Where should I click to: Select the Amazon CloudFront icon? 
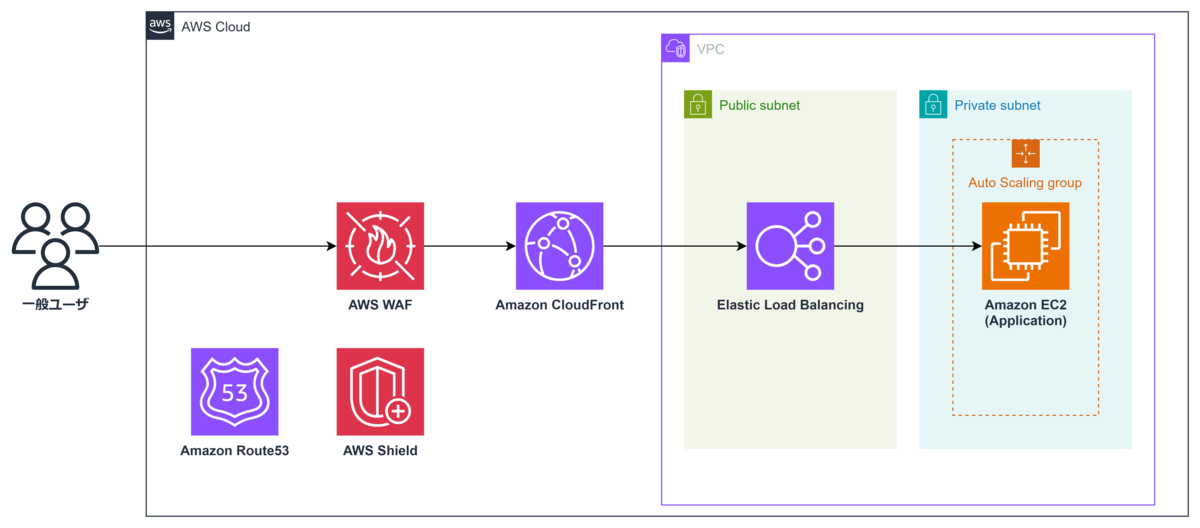[x=560, y=246]
